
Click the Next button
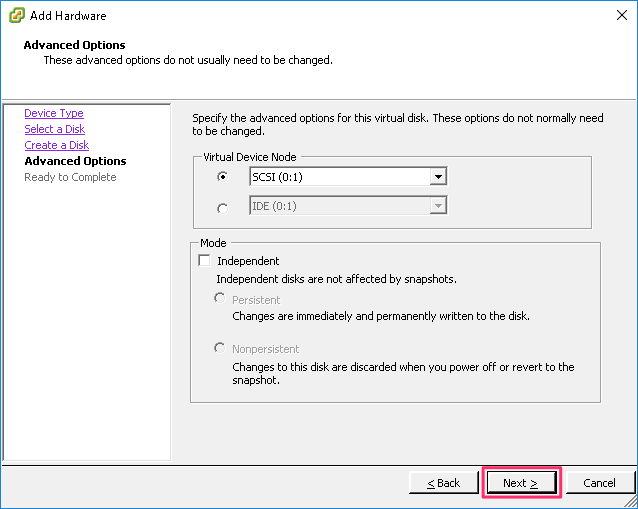[522, 483]
